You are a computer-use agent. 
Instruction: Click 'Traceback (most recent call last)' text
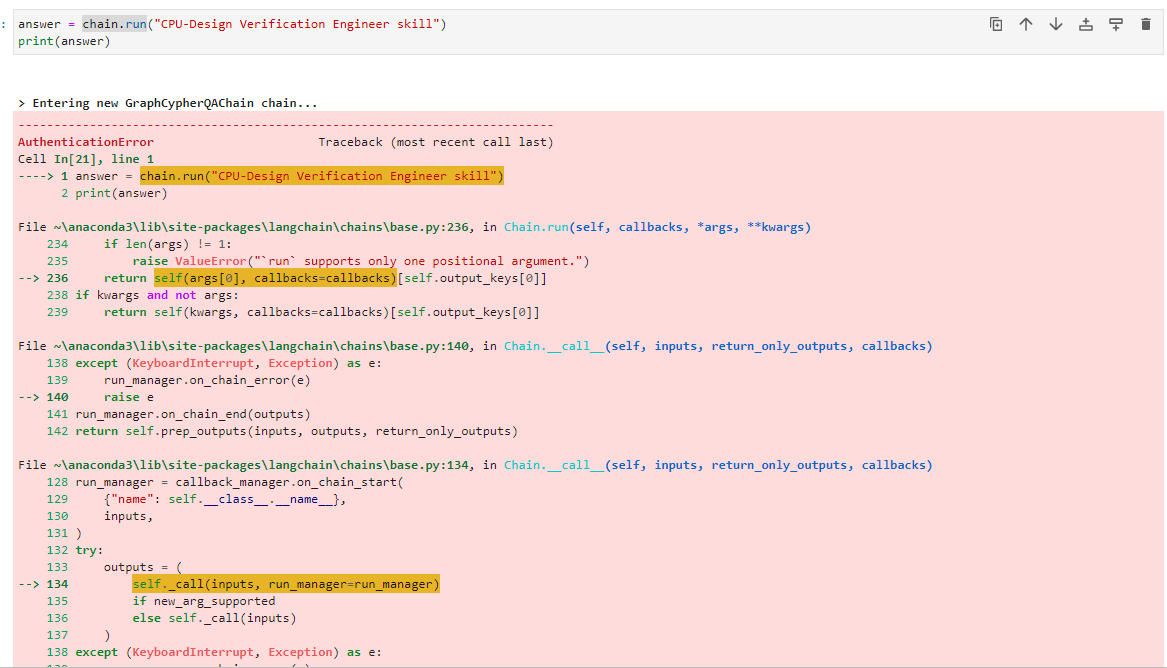click(x=436, y=142)
